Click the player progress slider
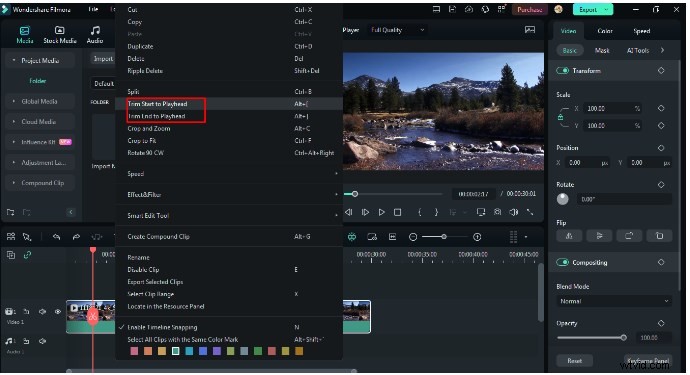This screenshot has width=690, height=375. pyautogui.click(x=393, y=194)
